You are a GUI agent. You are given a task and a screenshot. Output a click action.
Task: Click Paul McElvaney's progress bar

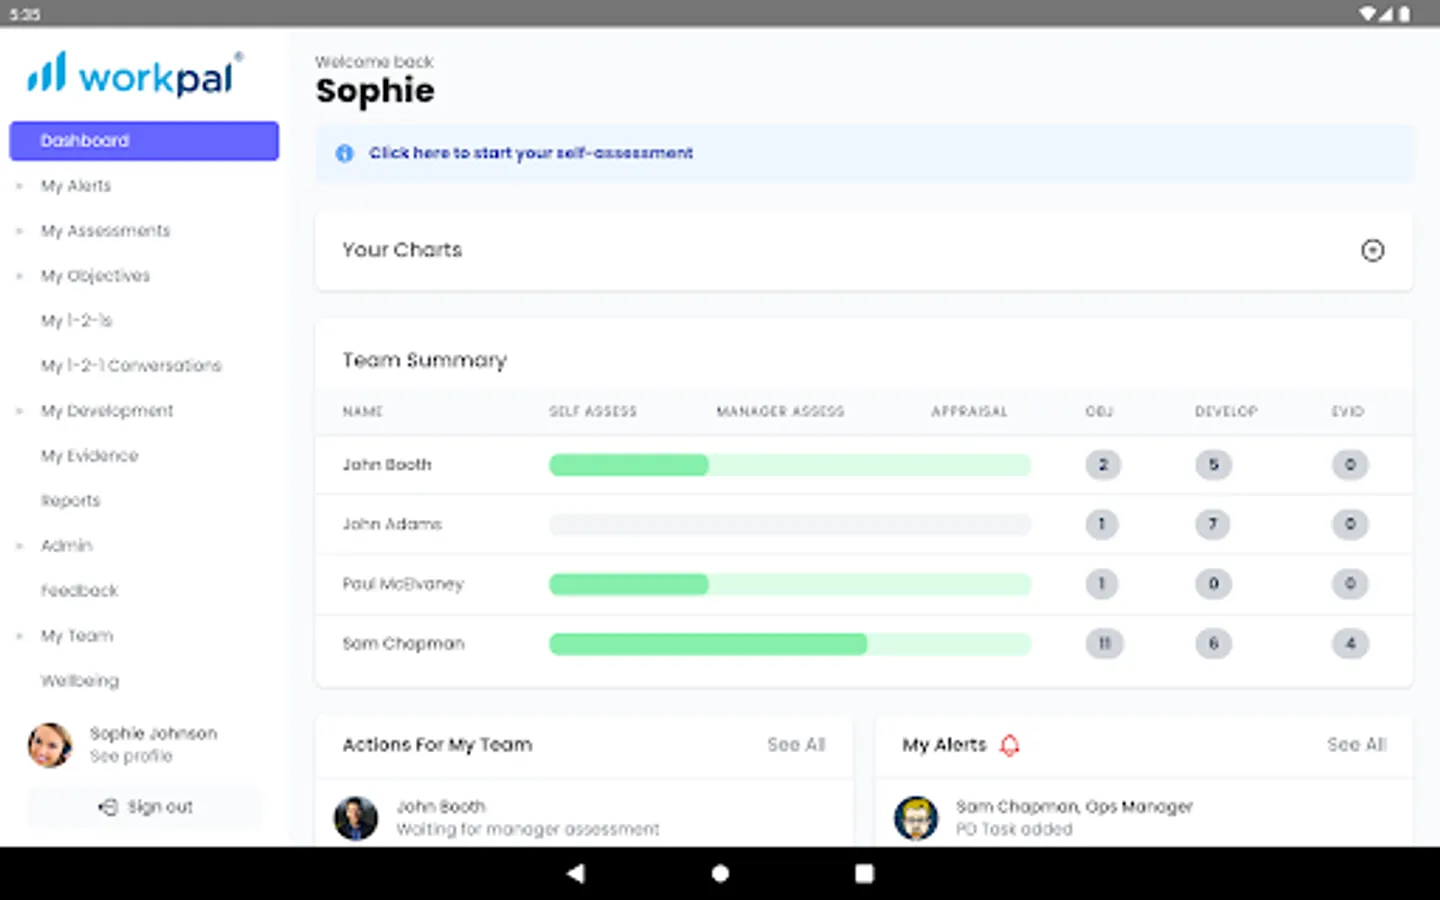pos(790,584)
